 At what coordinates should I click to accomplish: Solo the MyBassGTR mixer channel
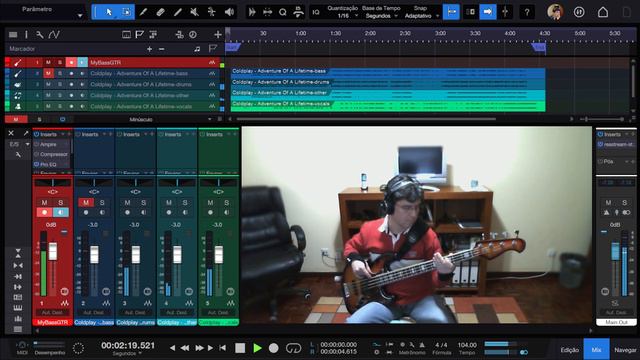(x=60, y=202)
